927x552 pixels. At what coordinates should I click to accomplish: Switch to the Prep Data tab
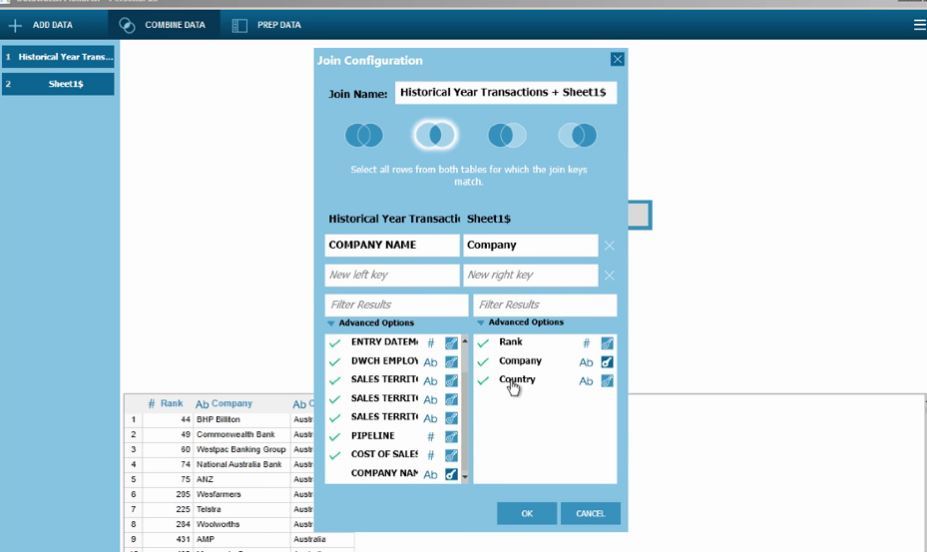(x=267, y=25)
